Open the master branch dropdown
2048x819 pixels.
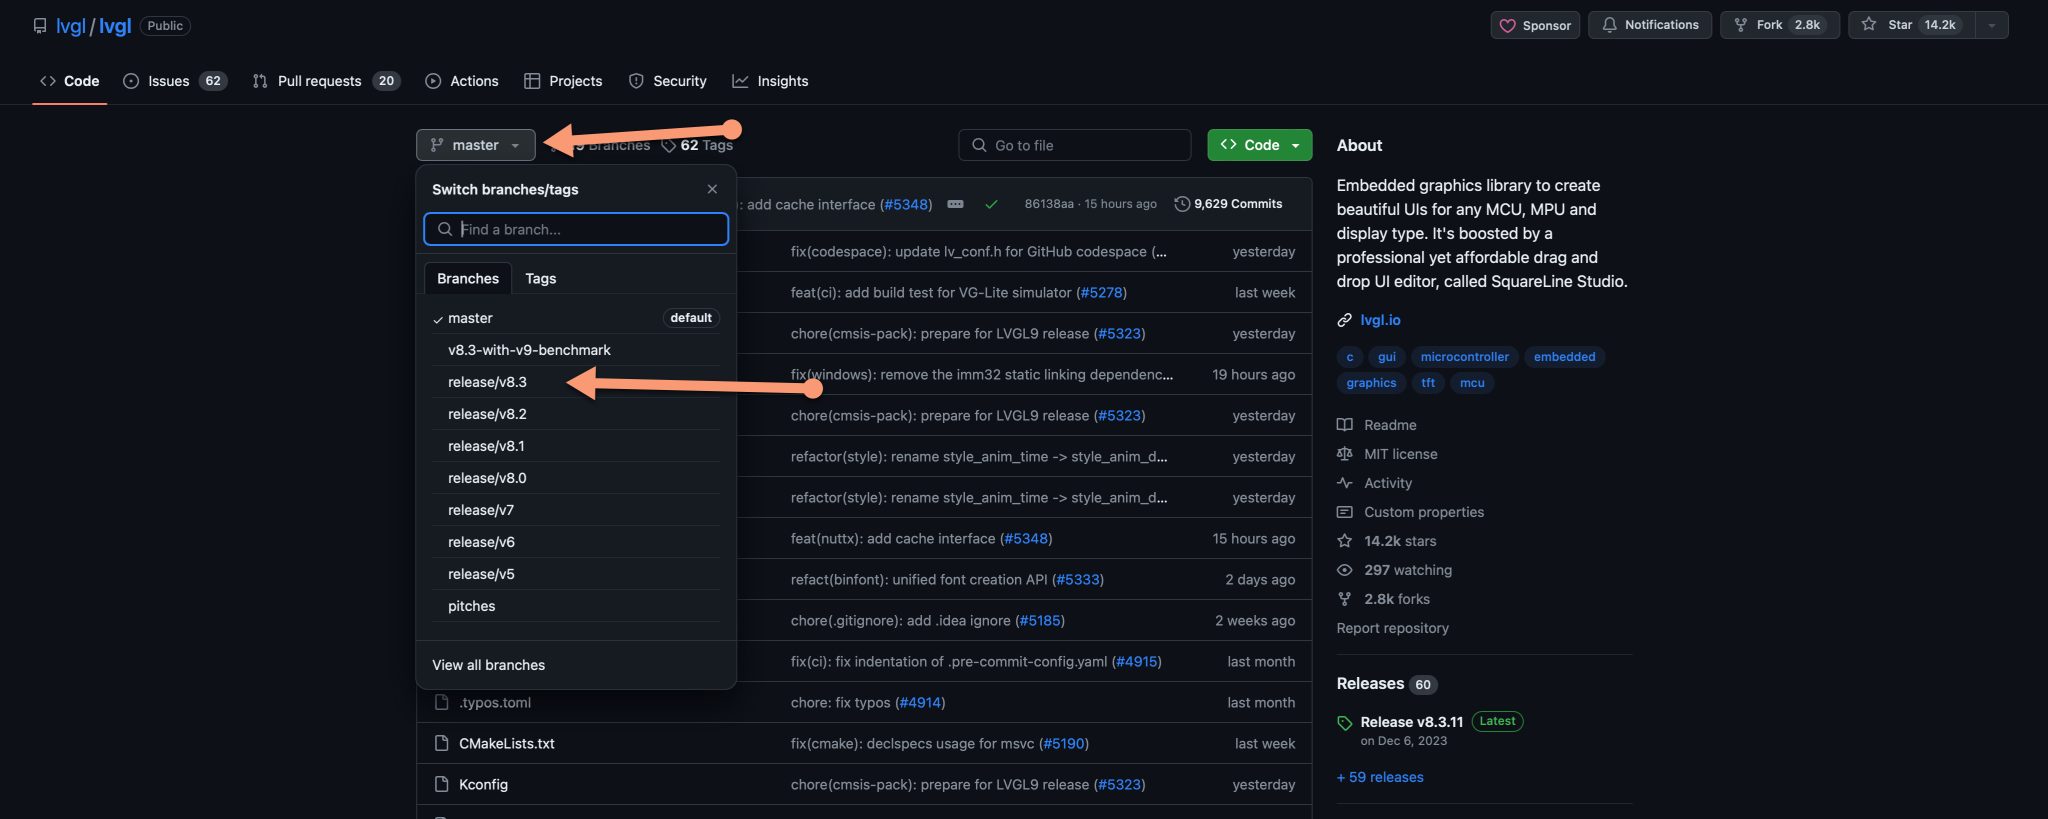tap(476, 145)
